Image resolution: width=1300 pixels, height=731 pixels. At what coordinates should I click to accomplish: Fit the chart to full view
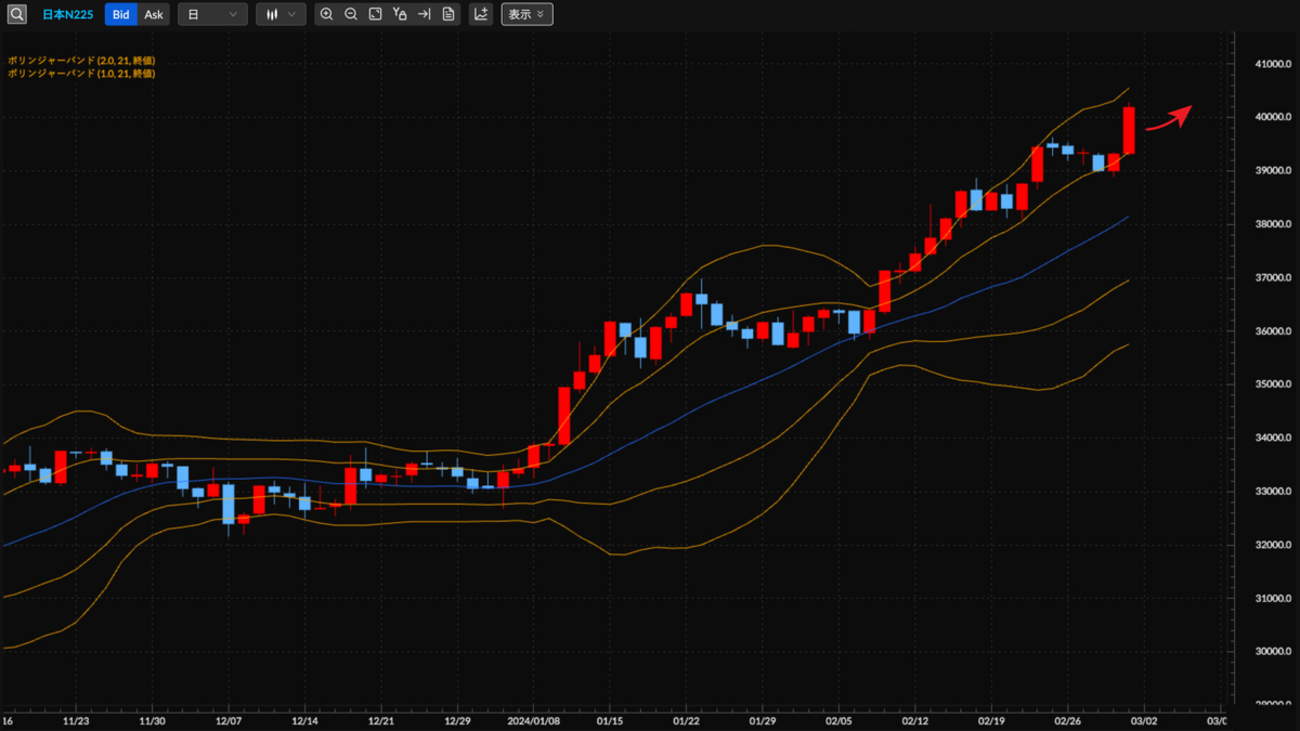click(375, 15)
